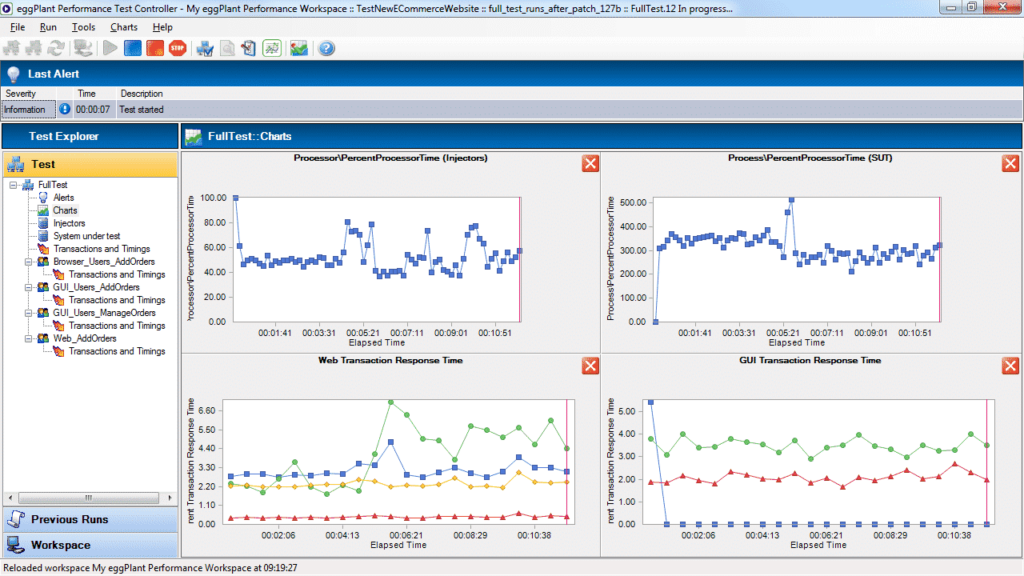The height and width of the screenshot is (576, 1024).
Task: Click the chart with green checkmark icon
Action: point(299,48)
